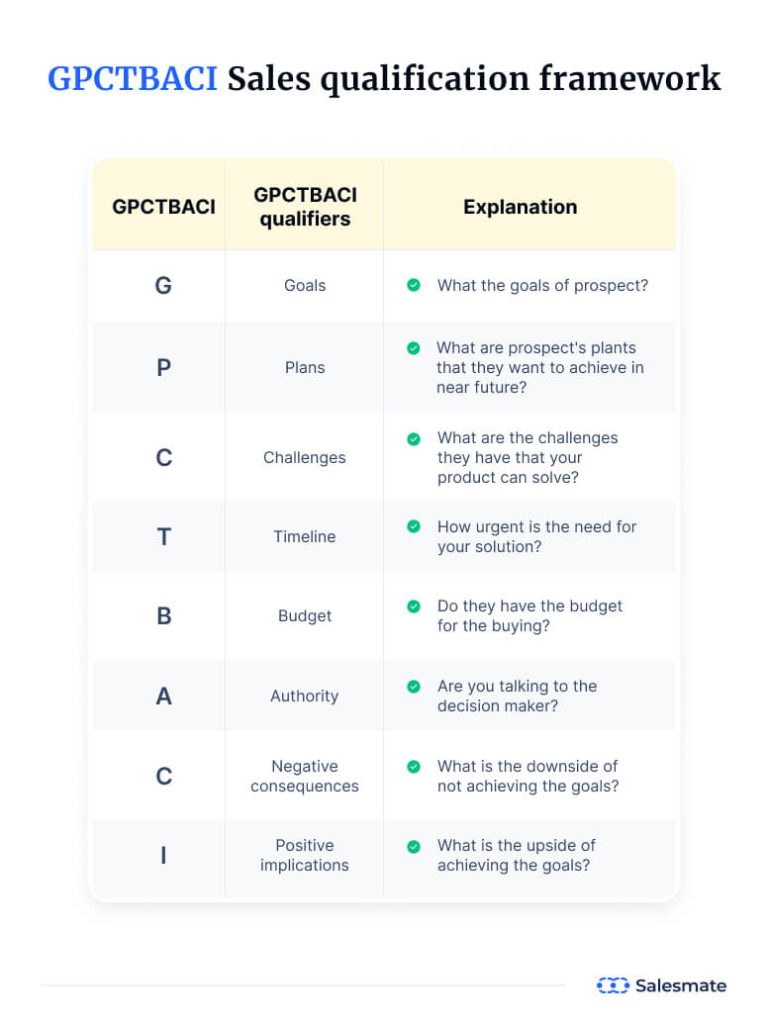Click the Goals qualifier cell
The width and height of the screenshot is (768, 1024).
[x=305, y=285]
